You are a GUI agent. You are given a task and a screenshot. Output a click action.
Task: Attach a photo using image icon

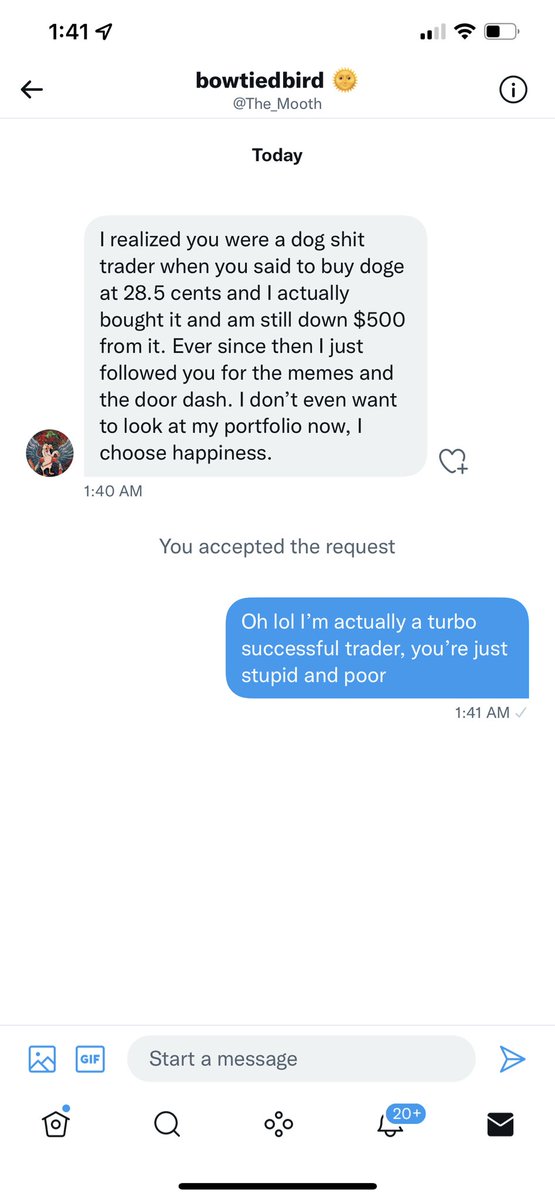[42, 1059]
